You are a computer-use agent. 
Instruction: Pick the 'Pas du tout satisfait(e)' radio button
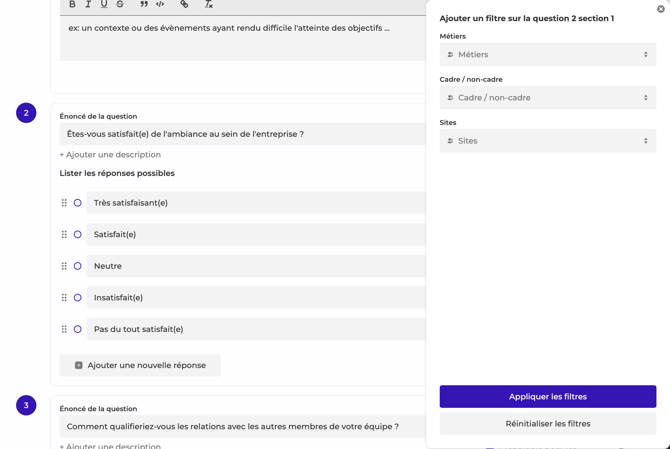pos(77,329)
